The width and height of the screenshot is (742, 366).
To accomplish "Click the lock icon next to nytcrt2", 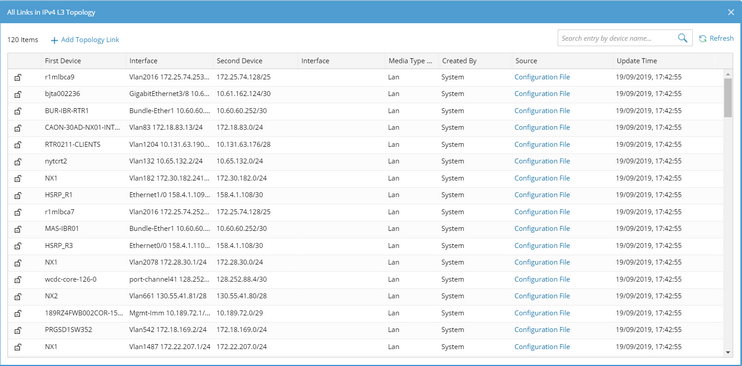I will [x=18, y=161].
